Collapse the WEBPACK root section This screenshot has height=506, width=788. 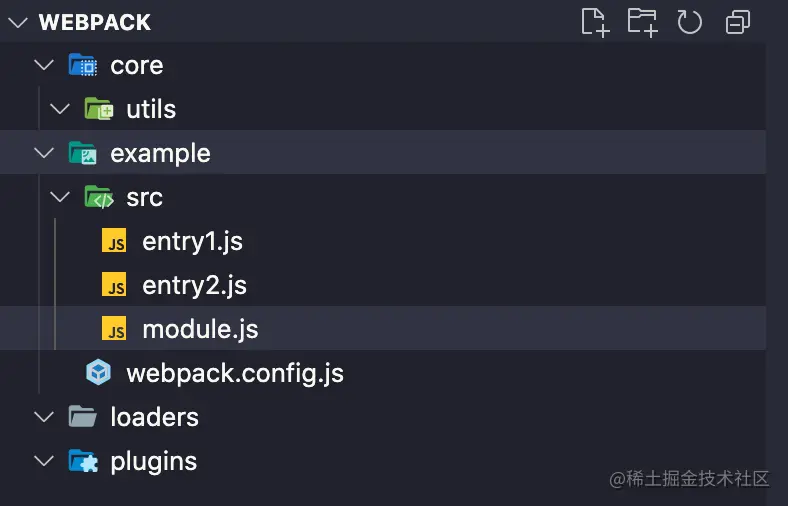pyautogui.click(x=18, y=22)
